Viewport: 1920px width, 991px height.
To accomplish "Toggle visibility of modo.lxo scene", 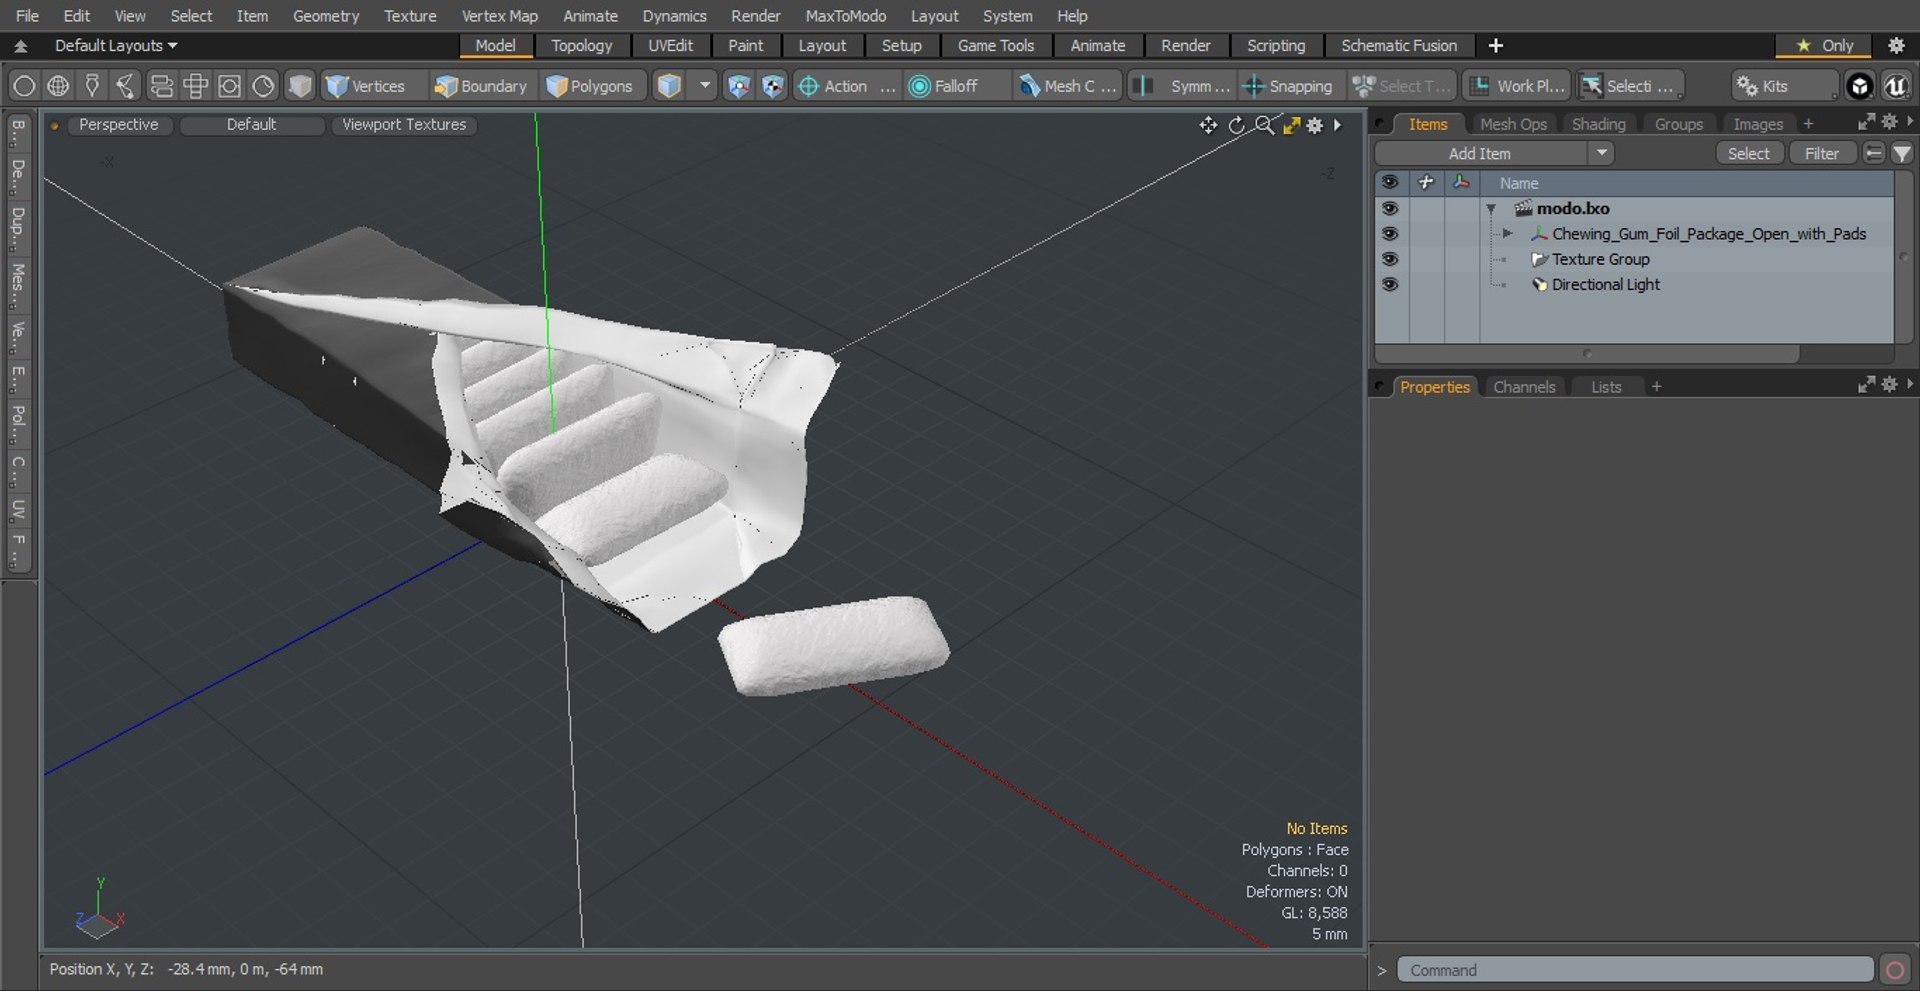I will 1389,208.
